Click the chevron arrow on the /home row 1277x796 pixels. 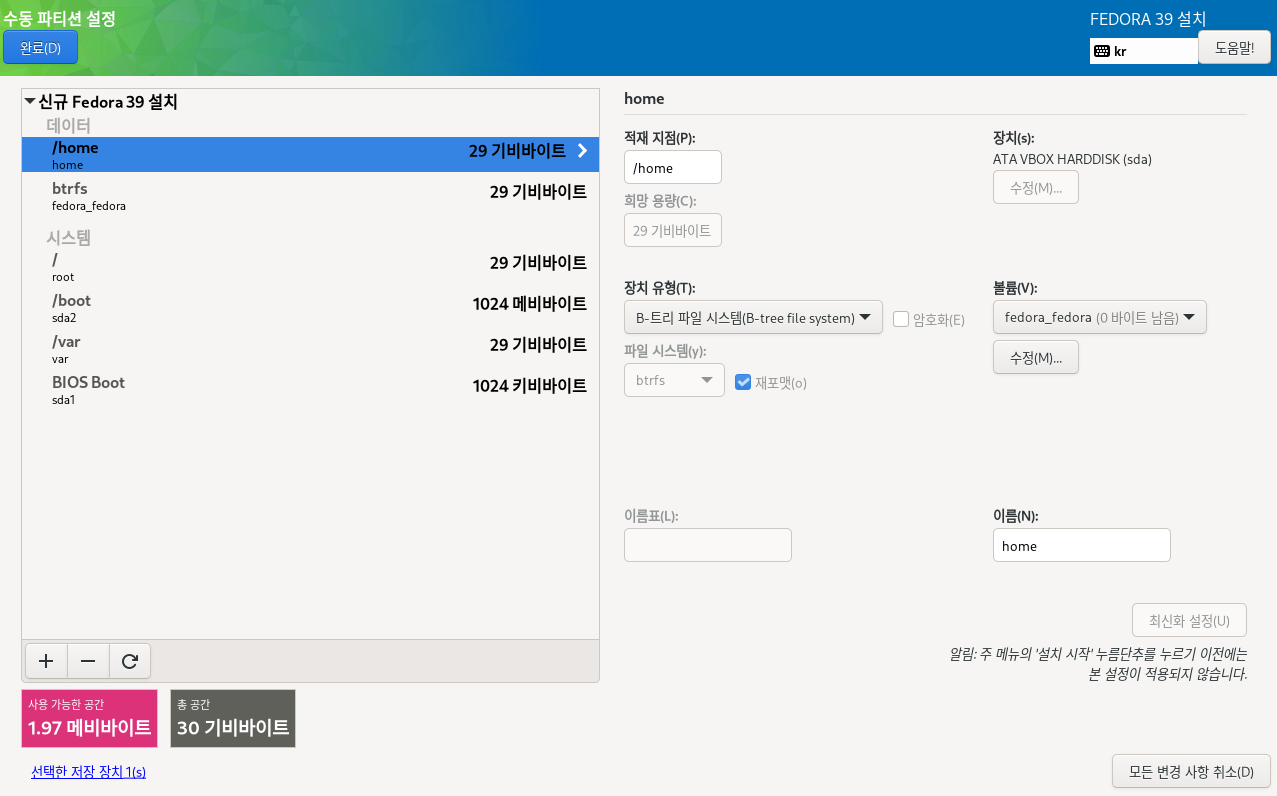pos(583,151)
